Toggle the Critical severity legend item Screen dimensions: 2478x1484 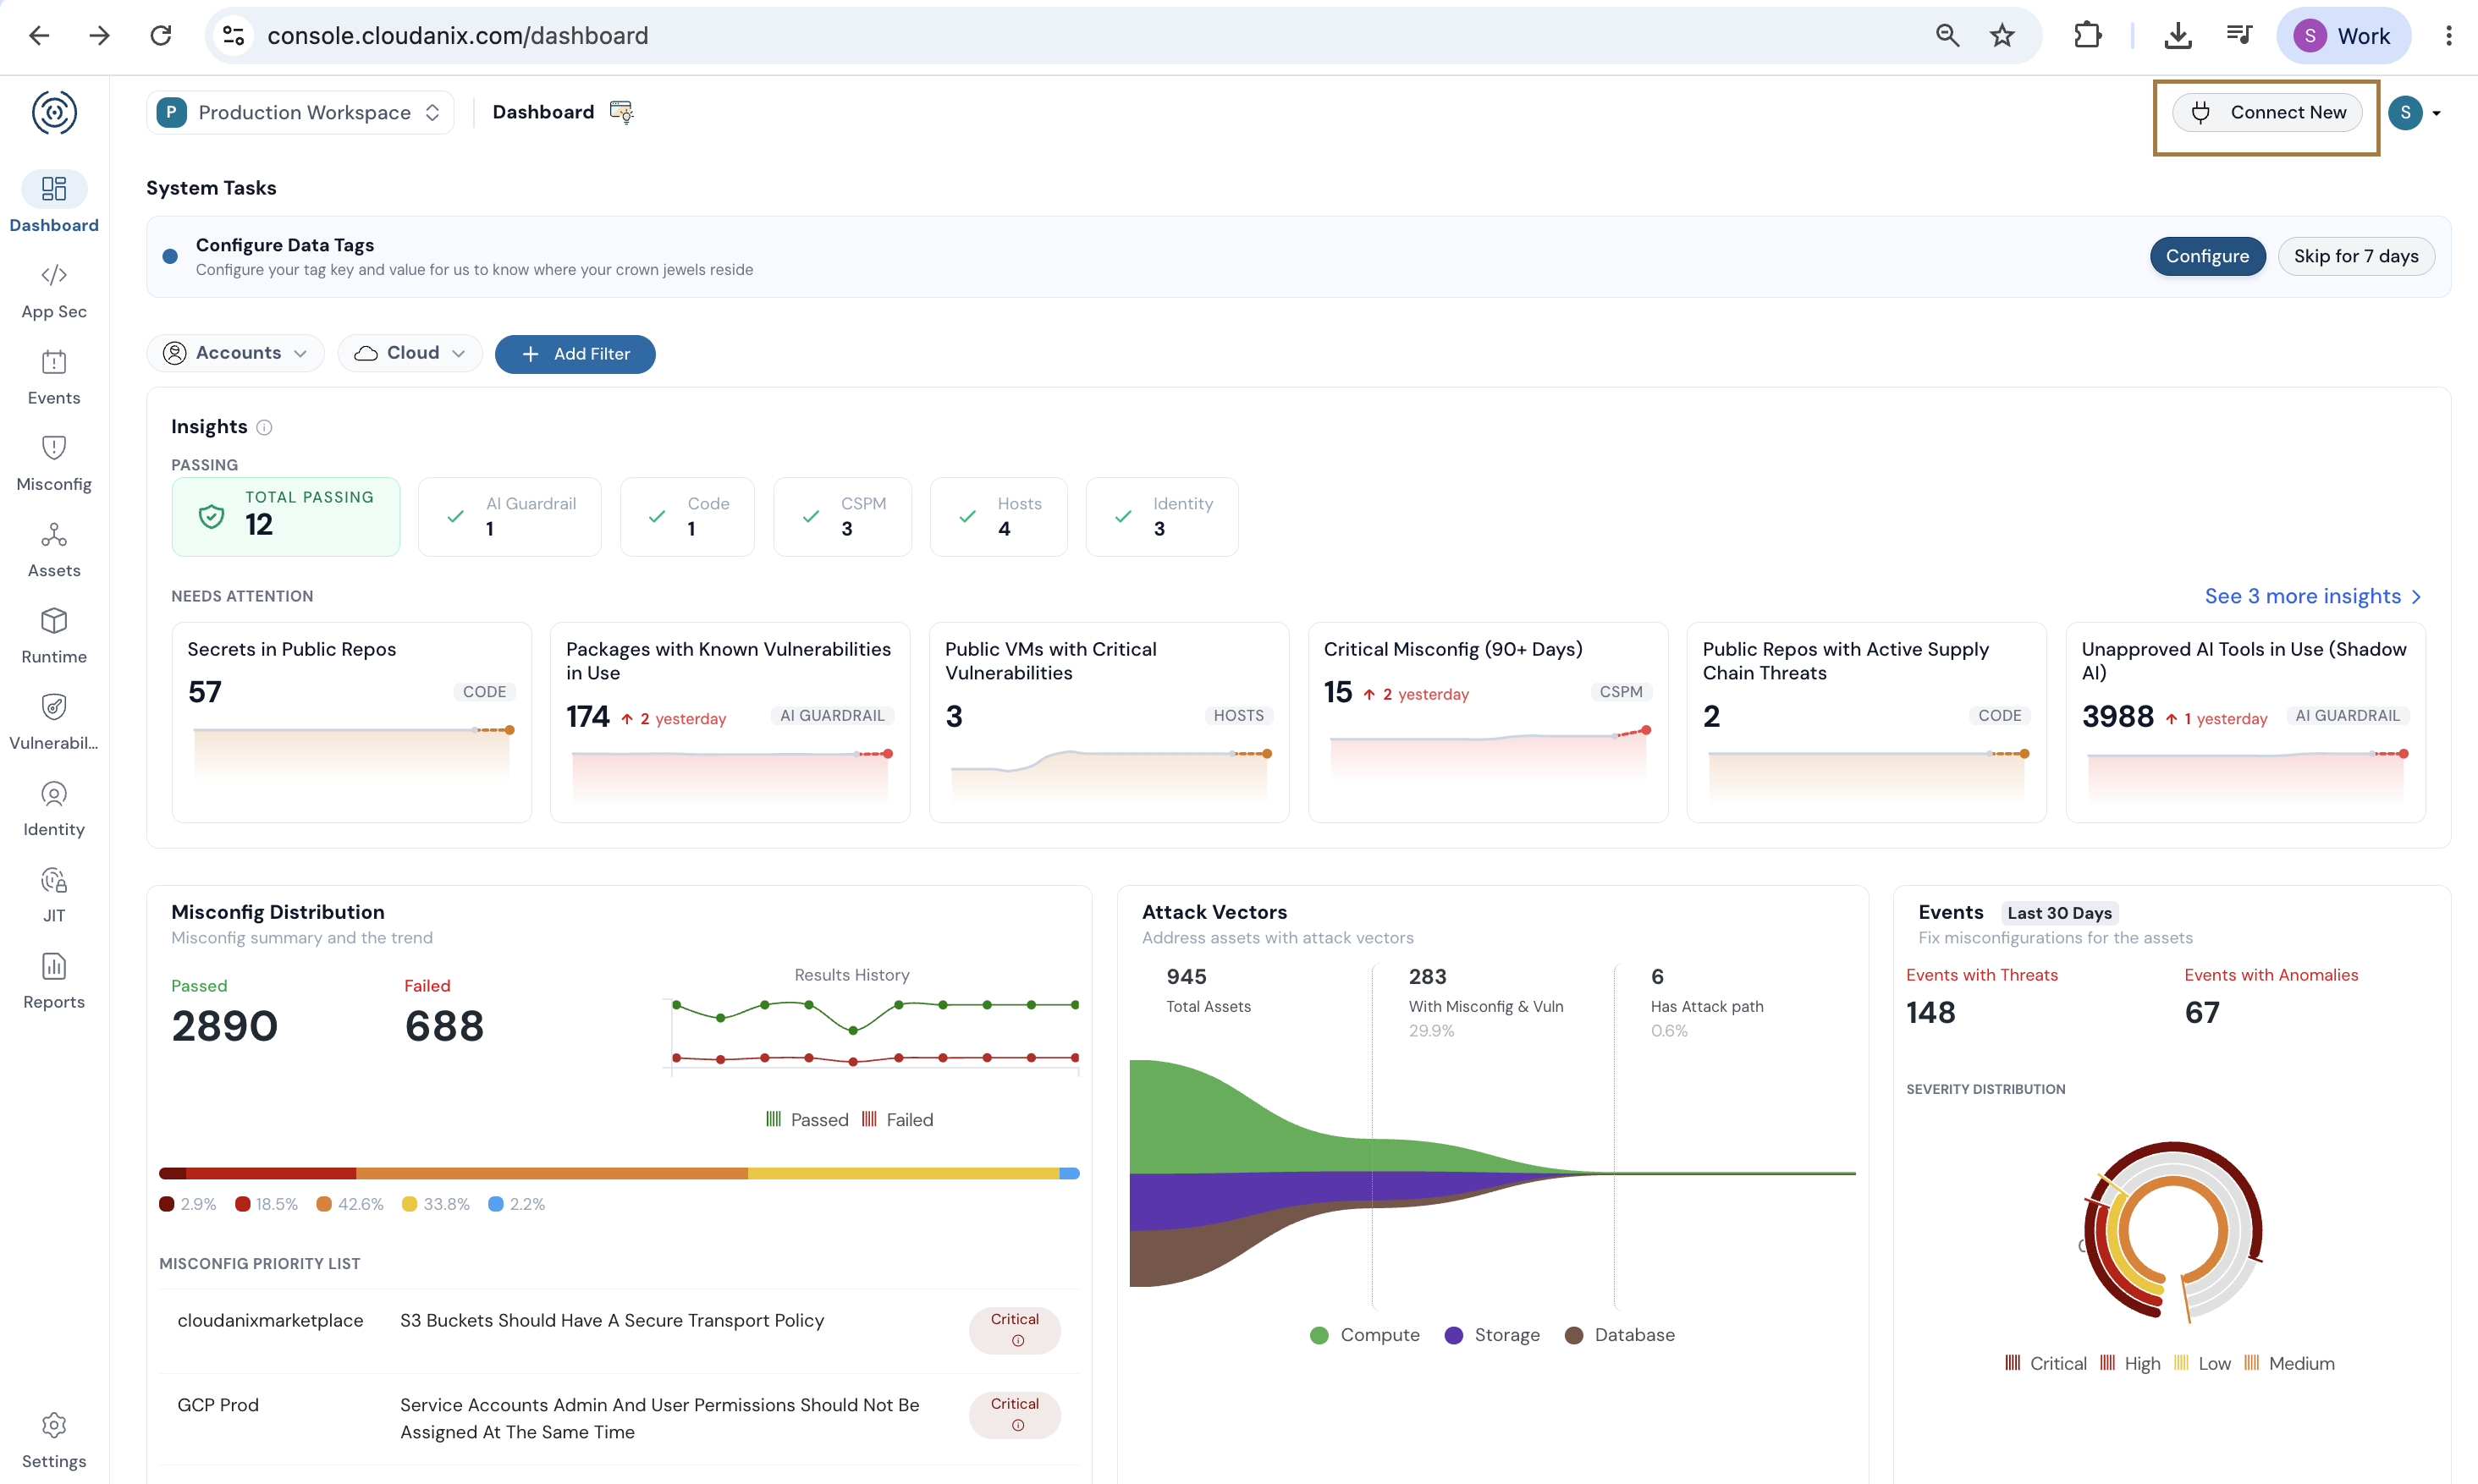coord(2046,1363)
